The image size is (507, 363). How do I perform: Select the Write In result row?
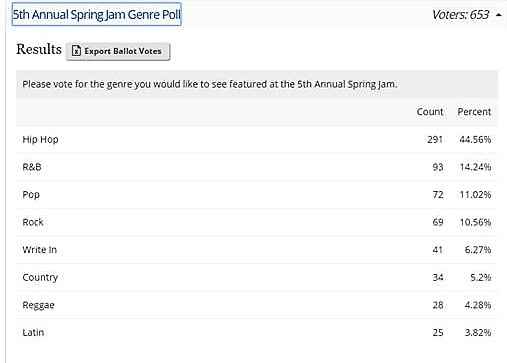[257, 250]
